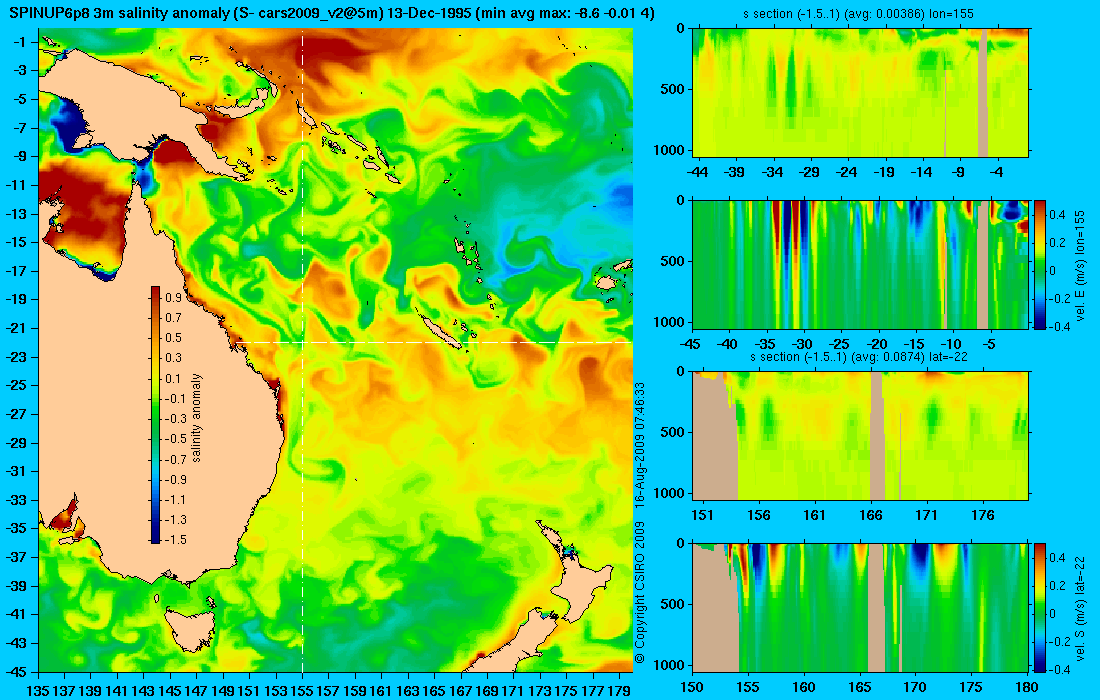Click the vel. S colorbar
Image resolution: width=1100 pixels, height=700 pixels.
(1040, 607)
